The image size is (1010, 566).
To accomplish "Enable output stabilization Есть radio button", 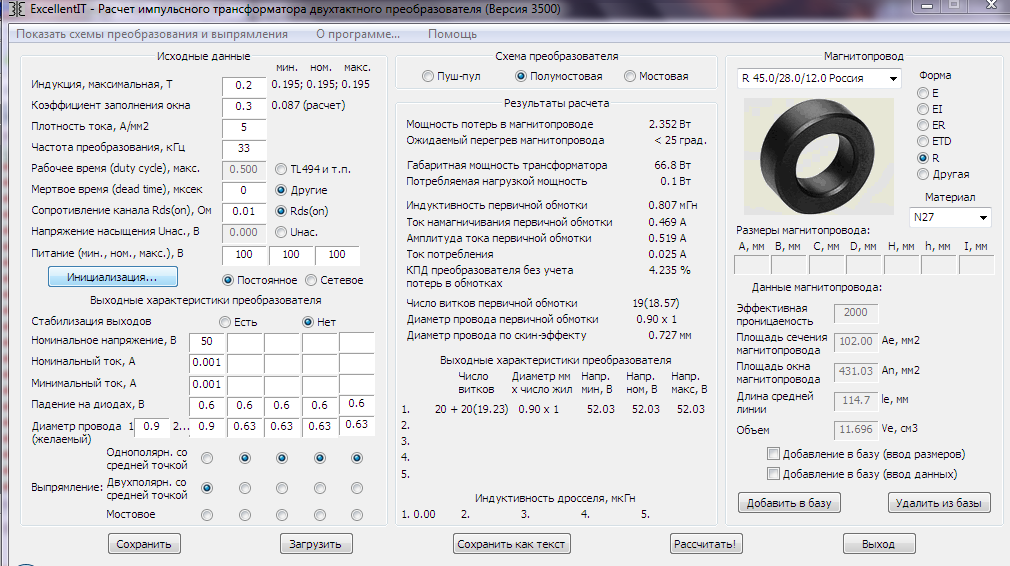I will point(225,322).
